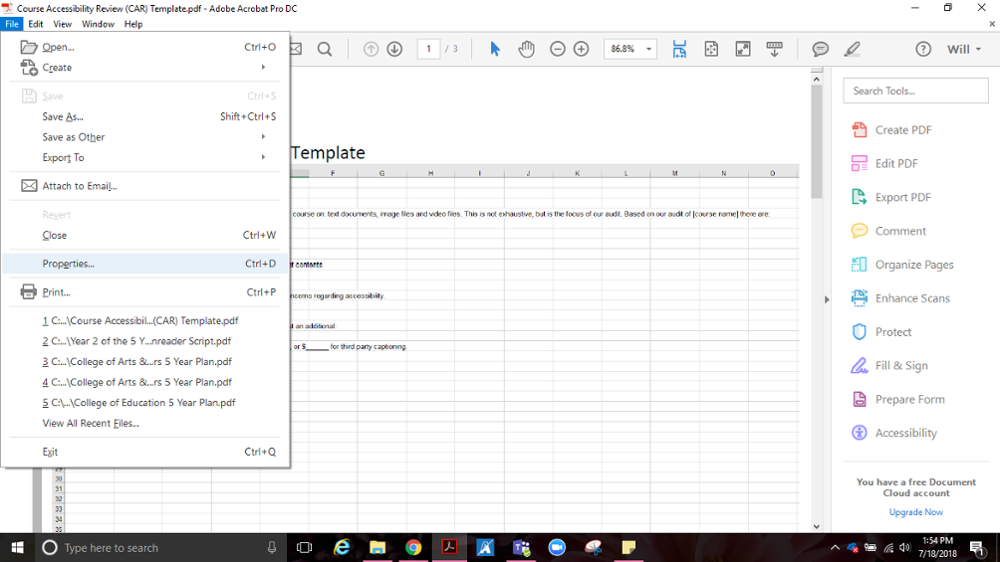Select Attach to Email...
The height and width of the screenshot is (562, 1000).
point(145,186)
